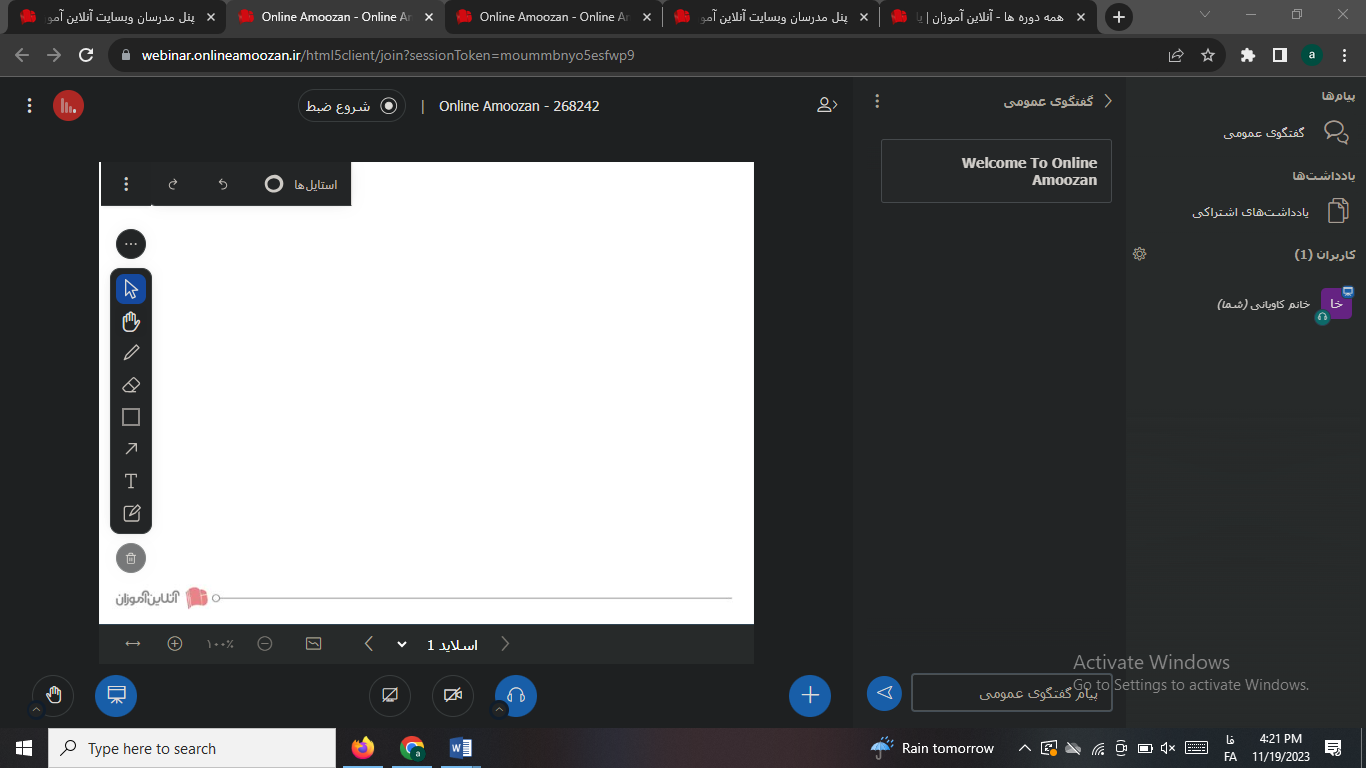
Task: Open the round more-tools ellipsis above toolbar
Action: tap(131, 244)
